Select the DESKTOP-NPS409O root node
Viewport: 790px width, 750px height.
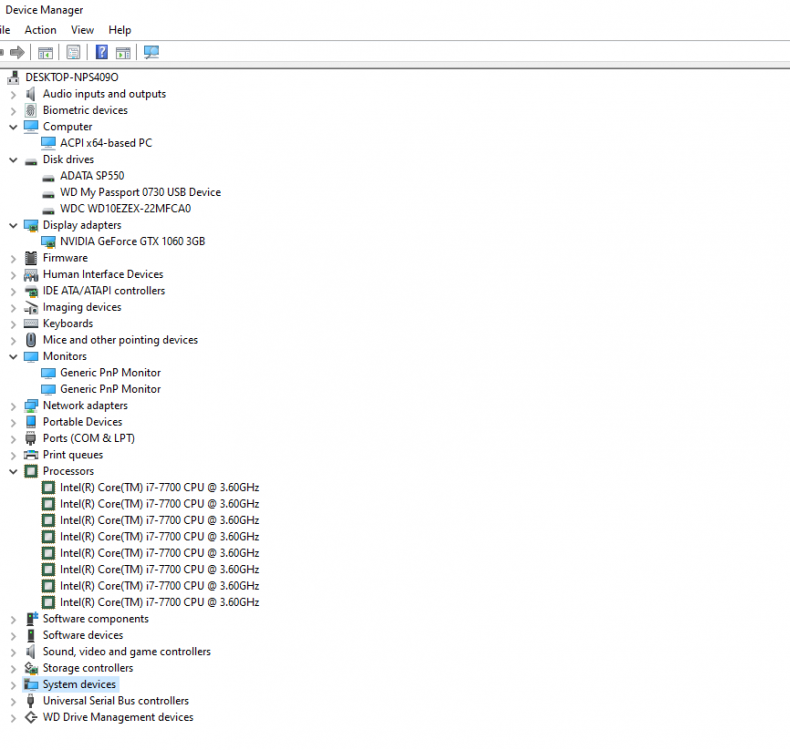pyautogui.click(x=72, y=77)
